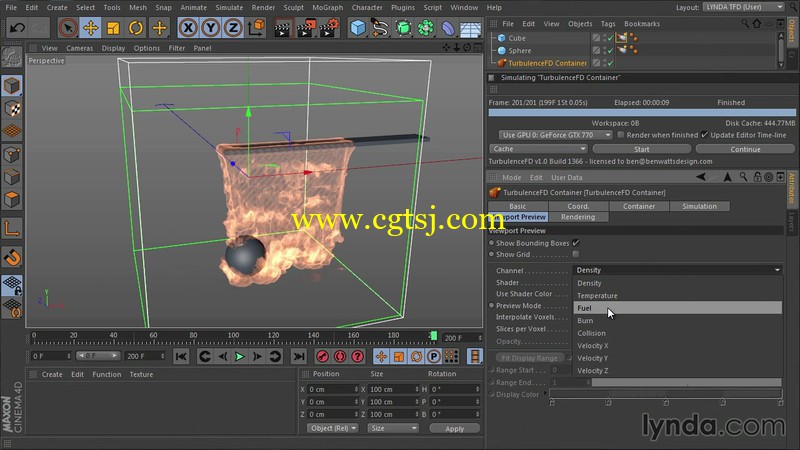Image resolution: width=800 pixels, height=450 pixels.
Task: Choose Fuel from Channel list
Action: pyautogui.click(x=678, y=308)
